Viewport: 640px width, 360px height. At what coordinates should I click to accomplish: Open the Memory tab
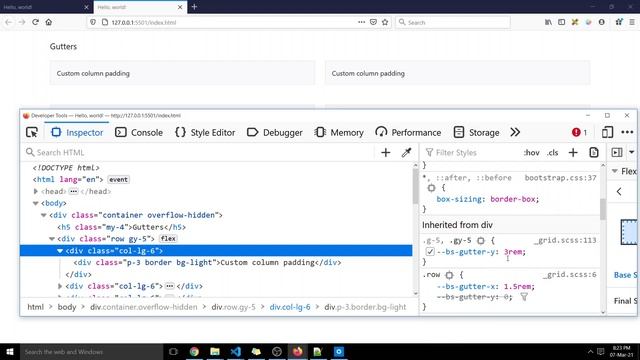(339, 132)
